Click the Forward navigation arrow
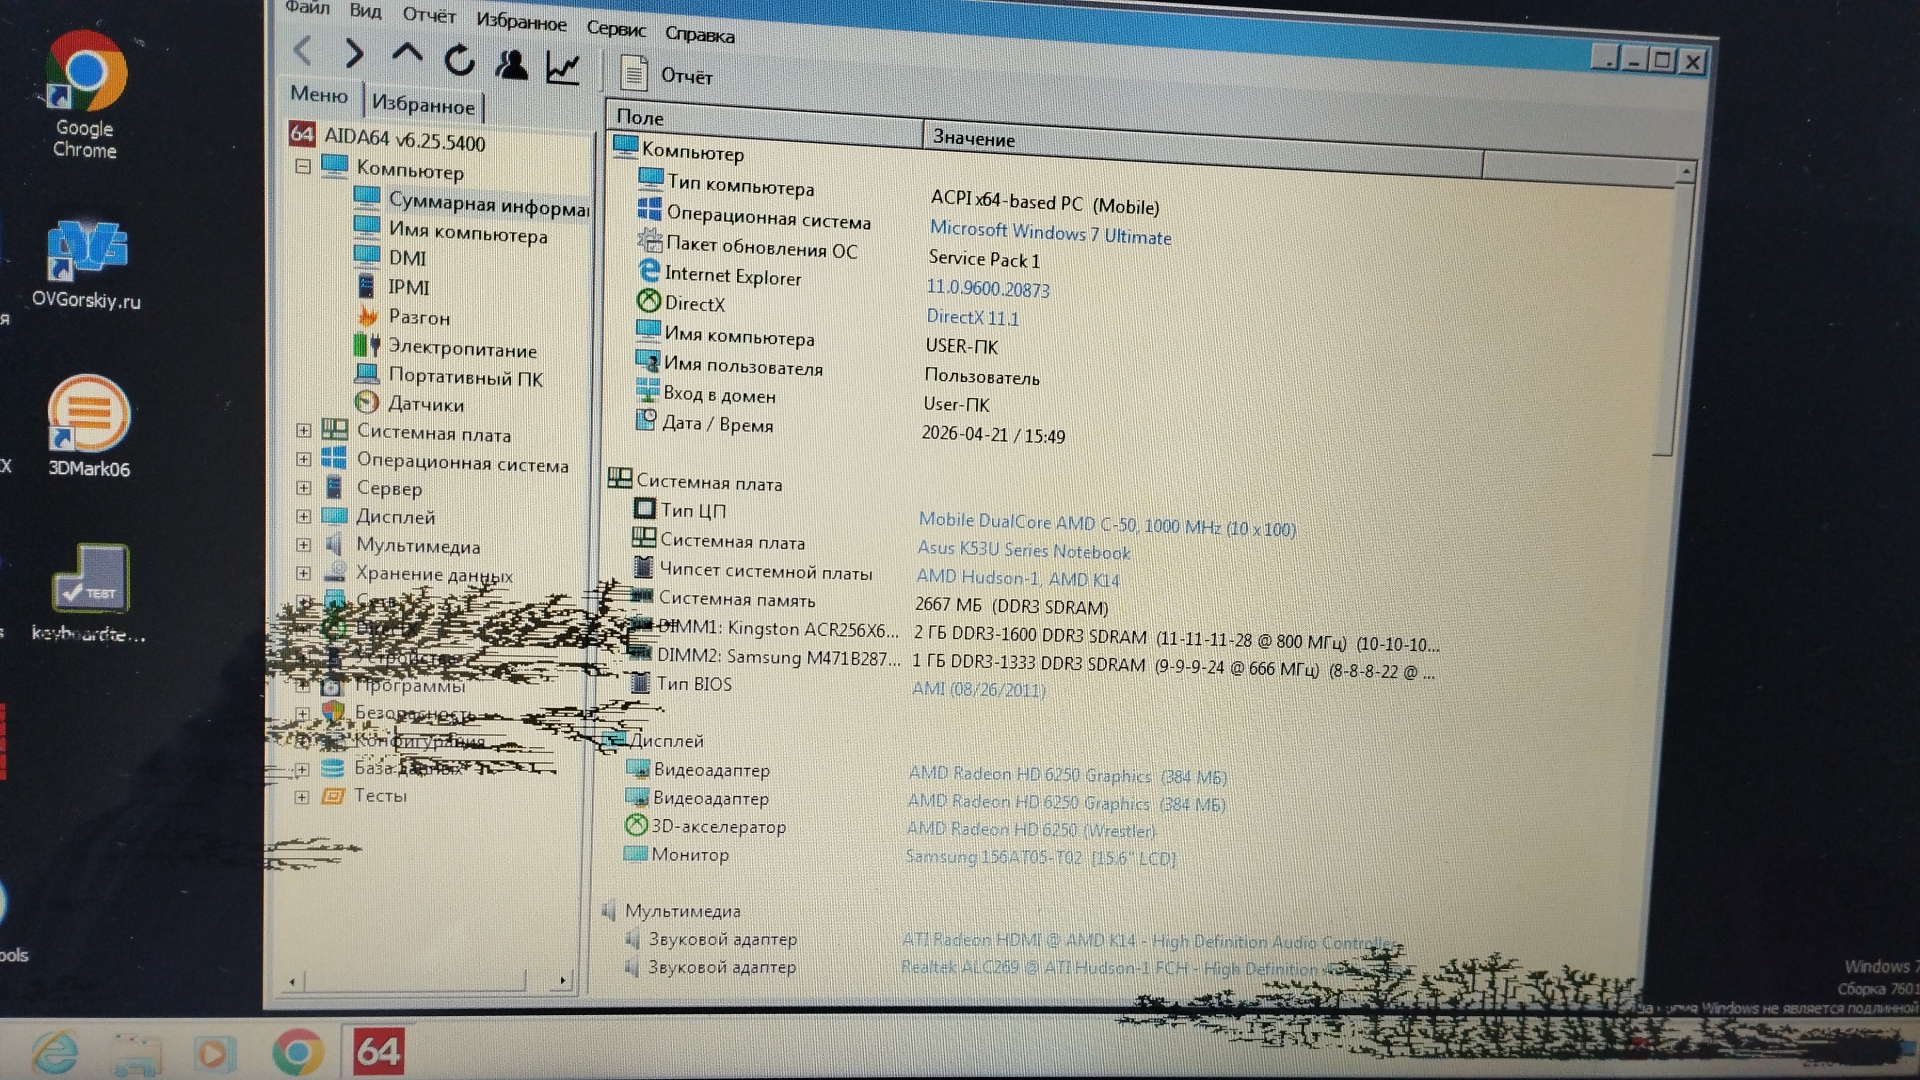This screenshot has width=1920, height=1080. (353, 53)
